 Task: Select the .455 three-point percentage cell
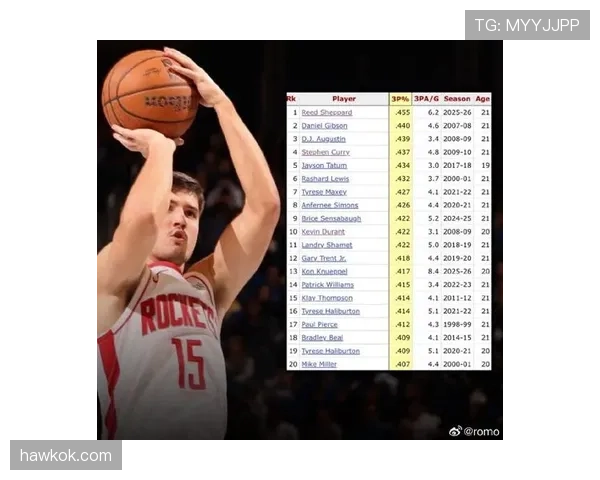click(x=403, y=113)
